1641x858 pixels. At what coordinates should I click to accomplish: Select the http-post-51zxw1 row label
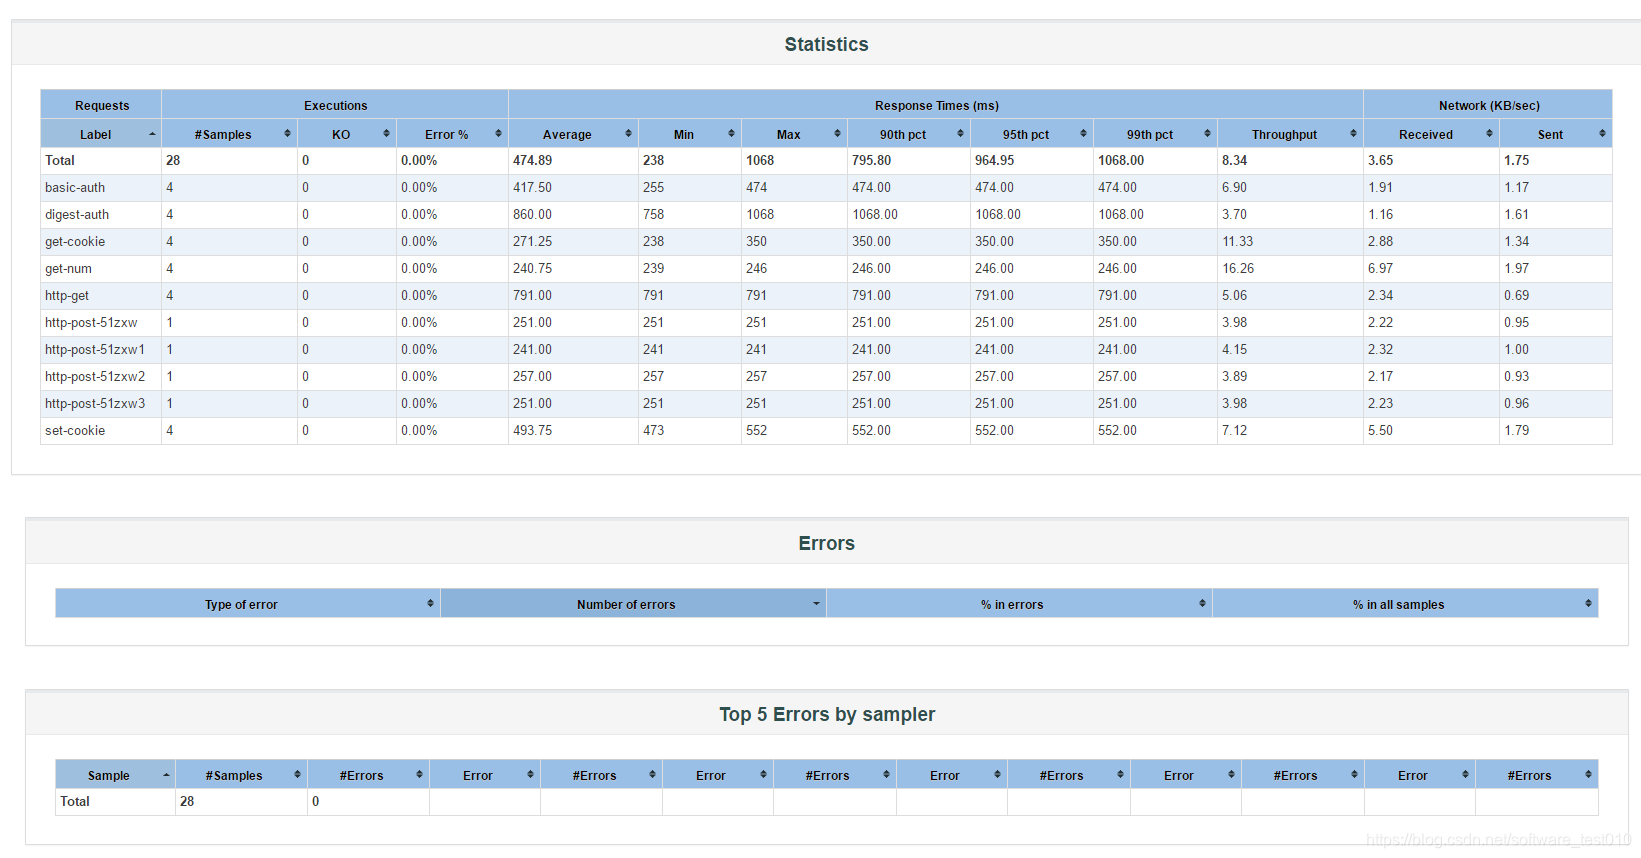[95, 349]
